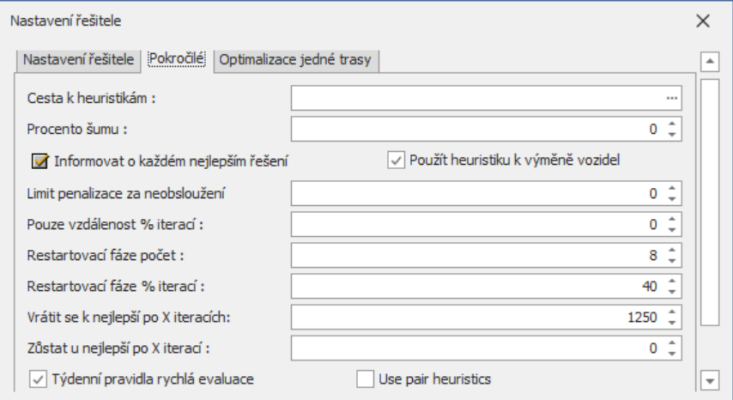Decrease Restartovací fáze počet value
733x400 pixels.
coord(672,261)
